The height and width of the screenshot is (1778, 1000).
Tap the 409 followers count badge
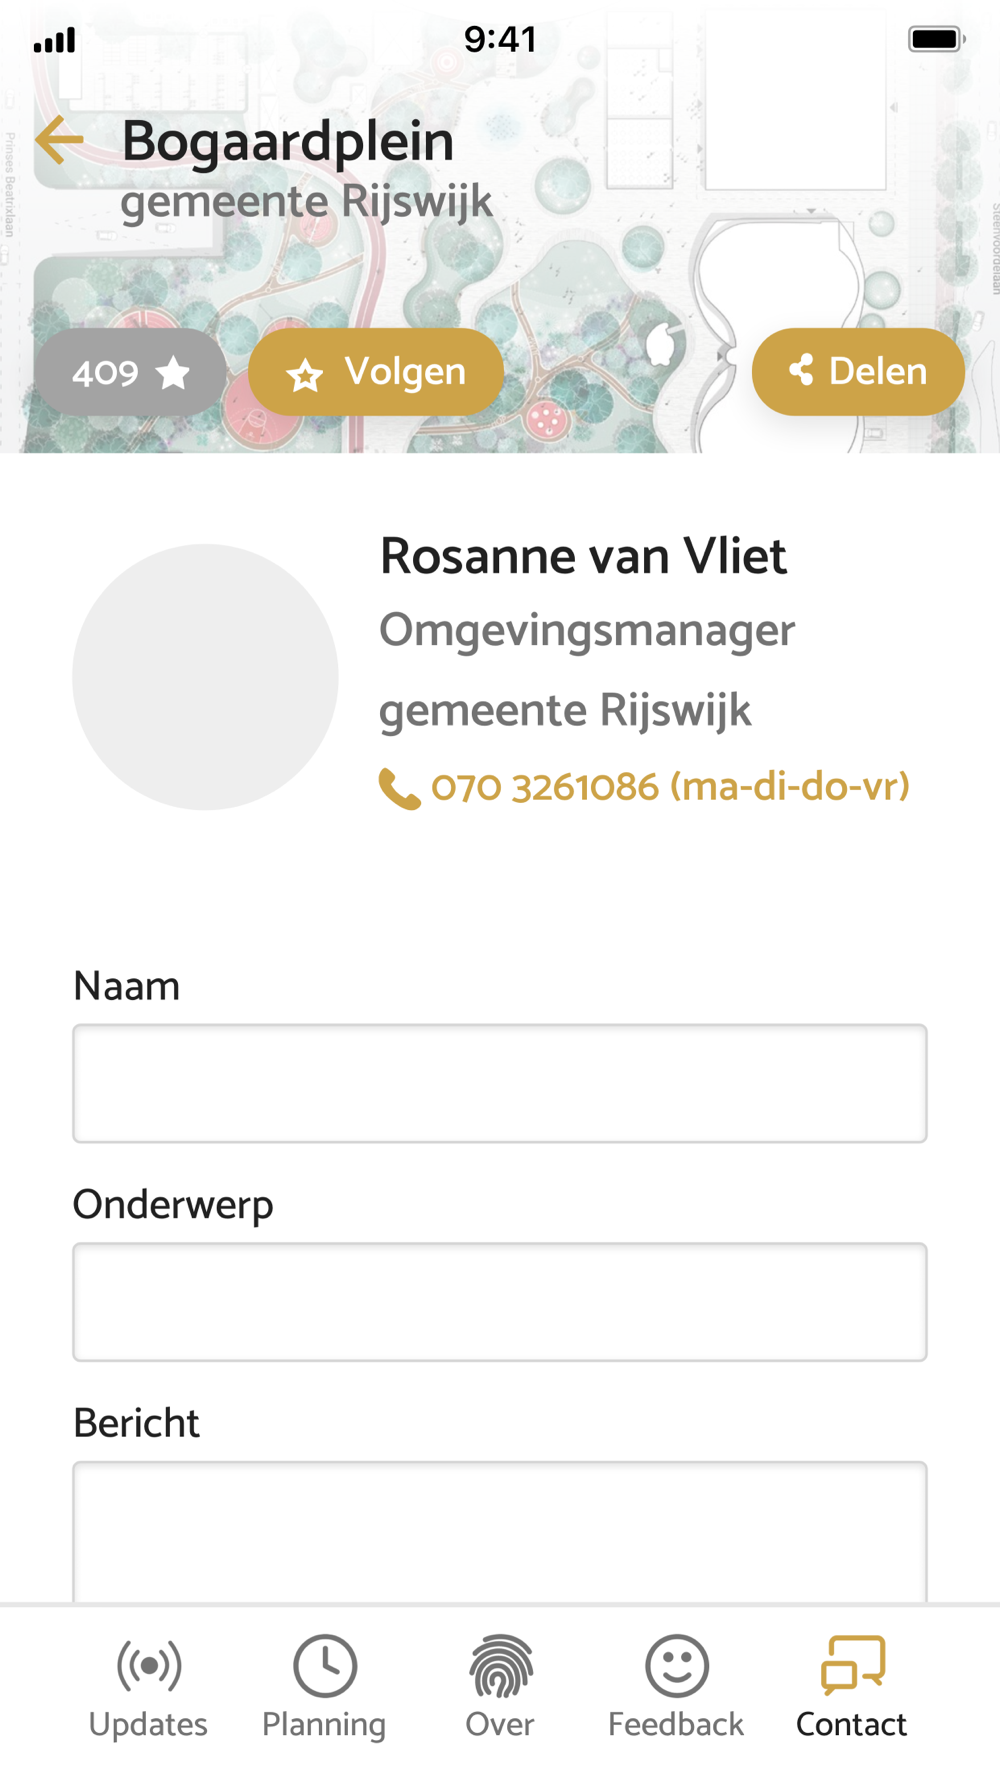pyautogui.click(x=129, y=373)
